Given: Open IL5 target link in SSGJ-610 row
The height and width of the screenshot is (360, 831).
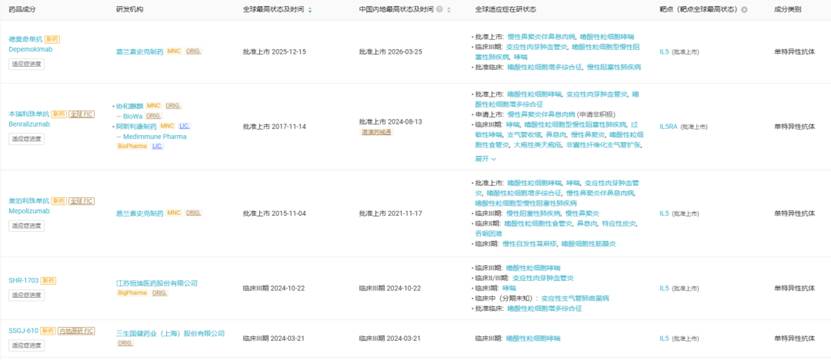Looking at the screenshot, I should [664, 338].
